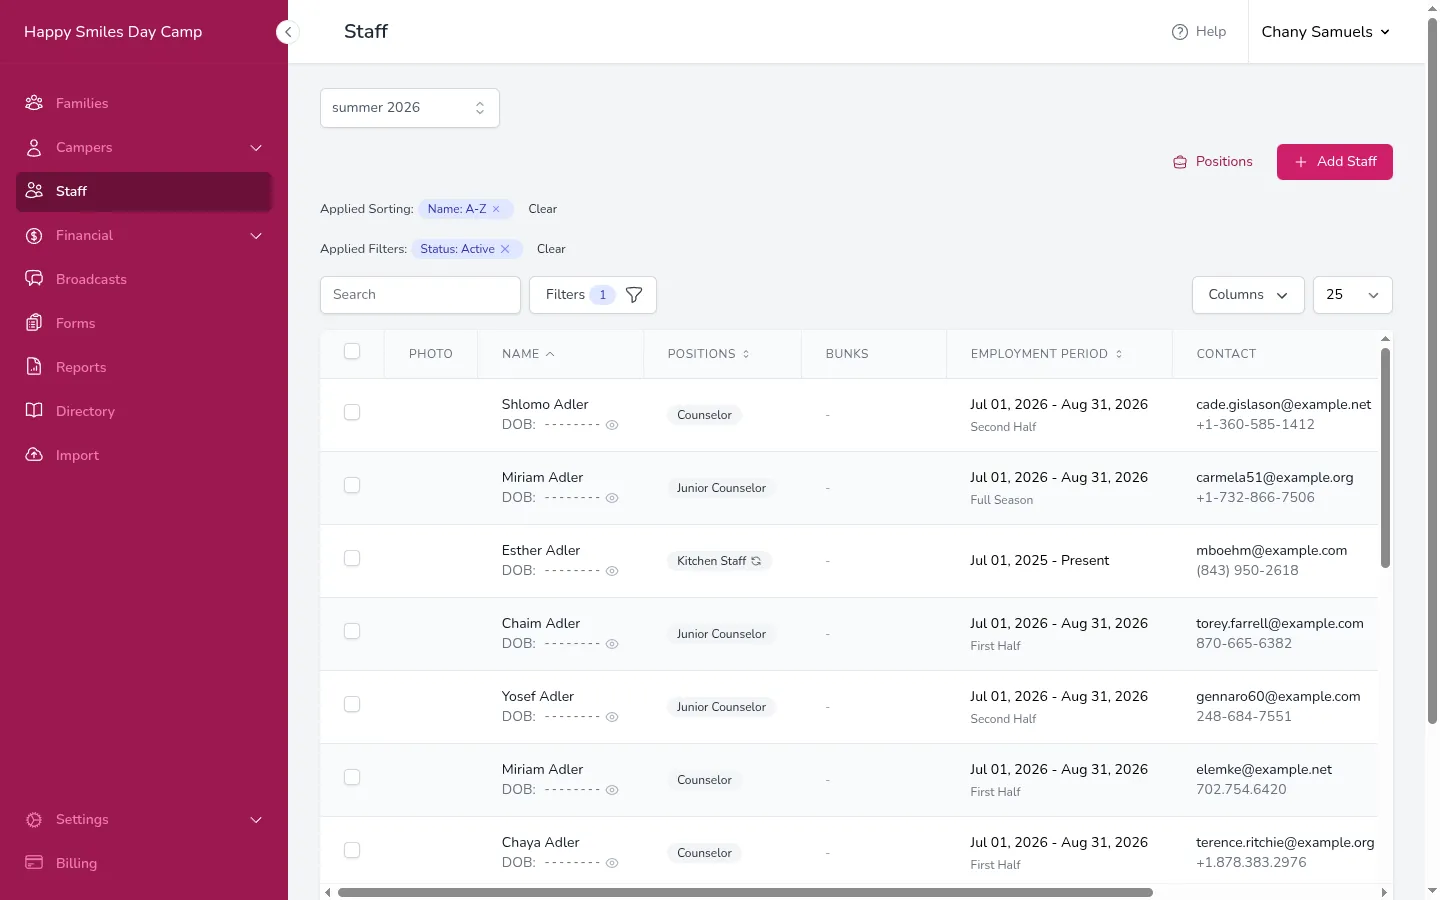Collapse the sidebar with the arrow button
The width and height of the screenshot is (1440, 900).
(x=288, y=32)
